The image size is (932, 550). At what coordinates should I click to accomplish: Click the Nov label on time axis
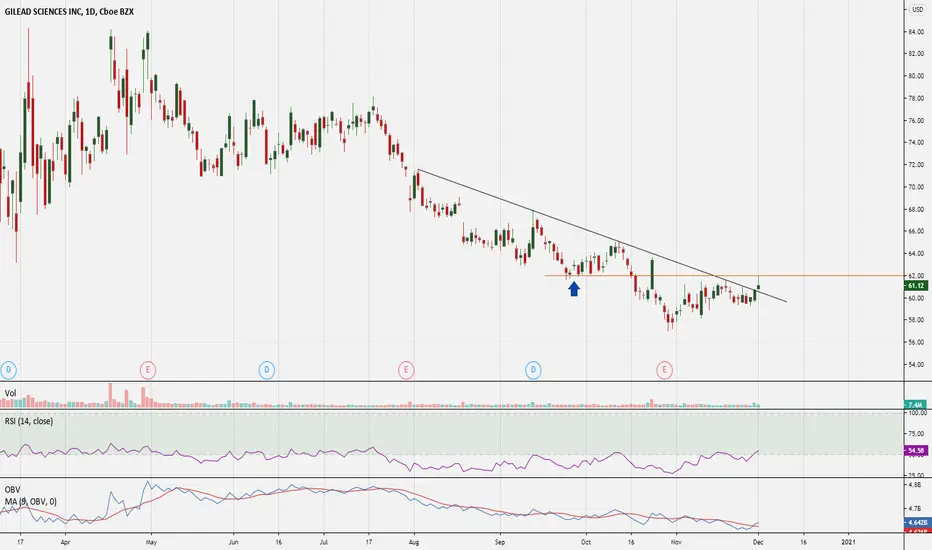coord(676,542)
